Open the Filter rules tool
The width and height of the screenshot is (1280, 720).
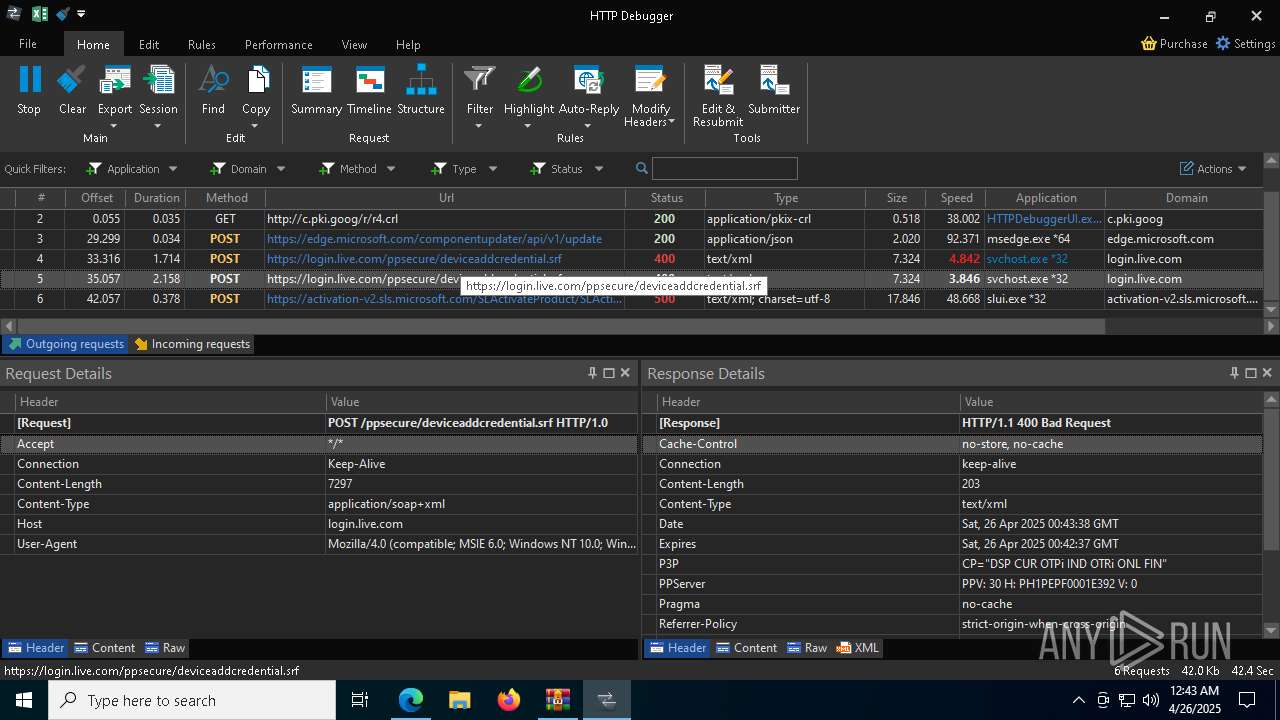click(480, 96)
